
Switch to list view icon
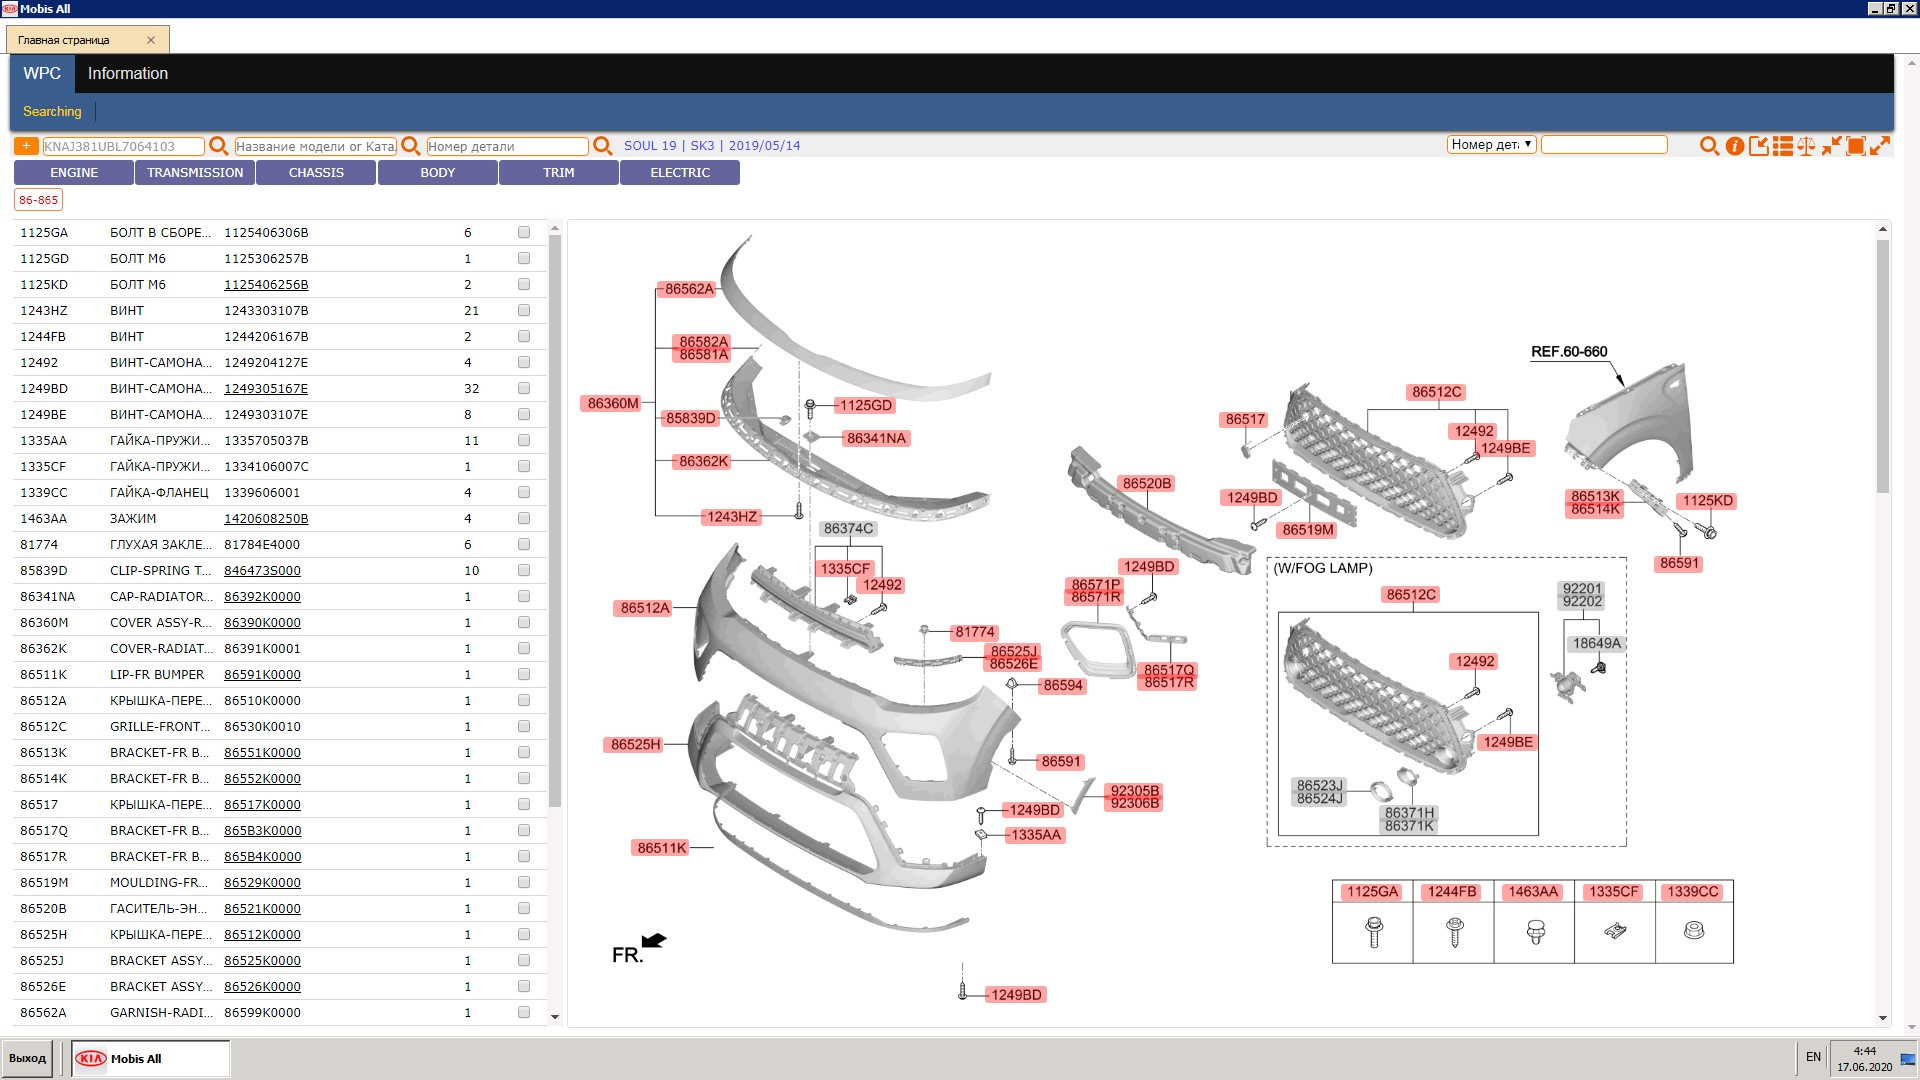coord(1782,146)
